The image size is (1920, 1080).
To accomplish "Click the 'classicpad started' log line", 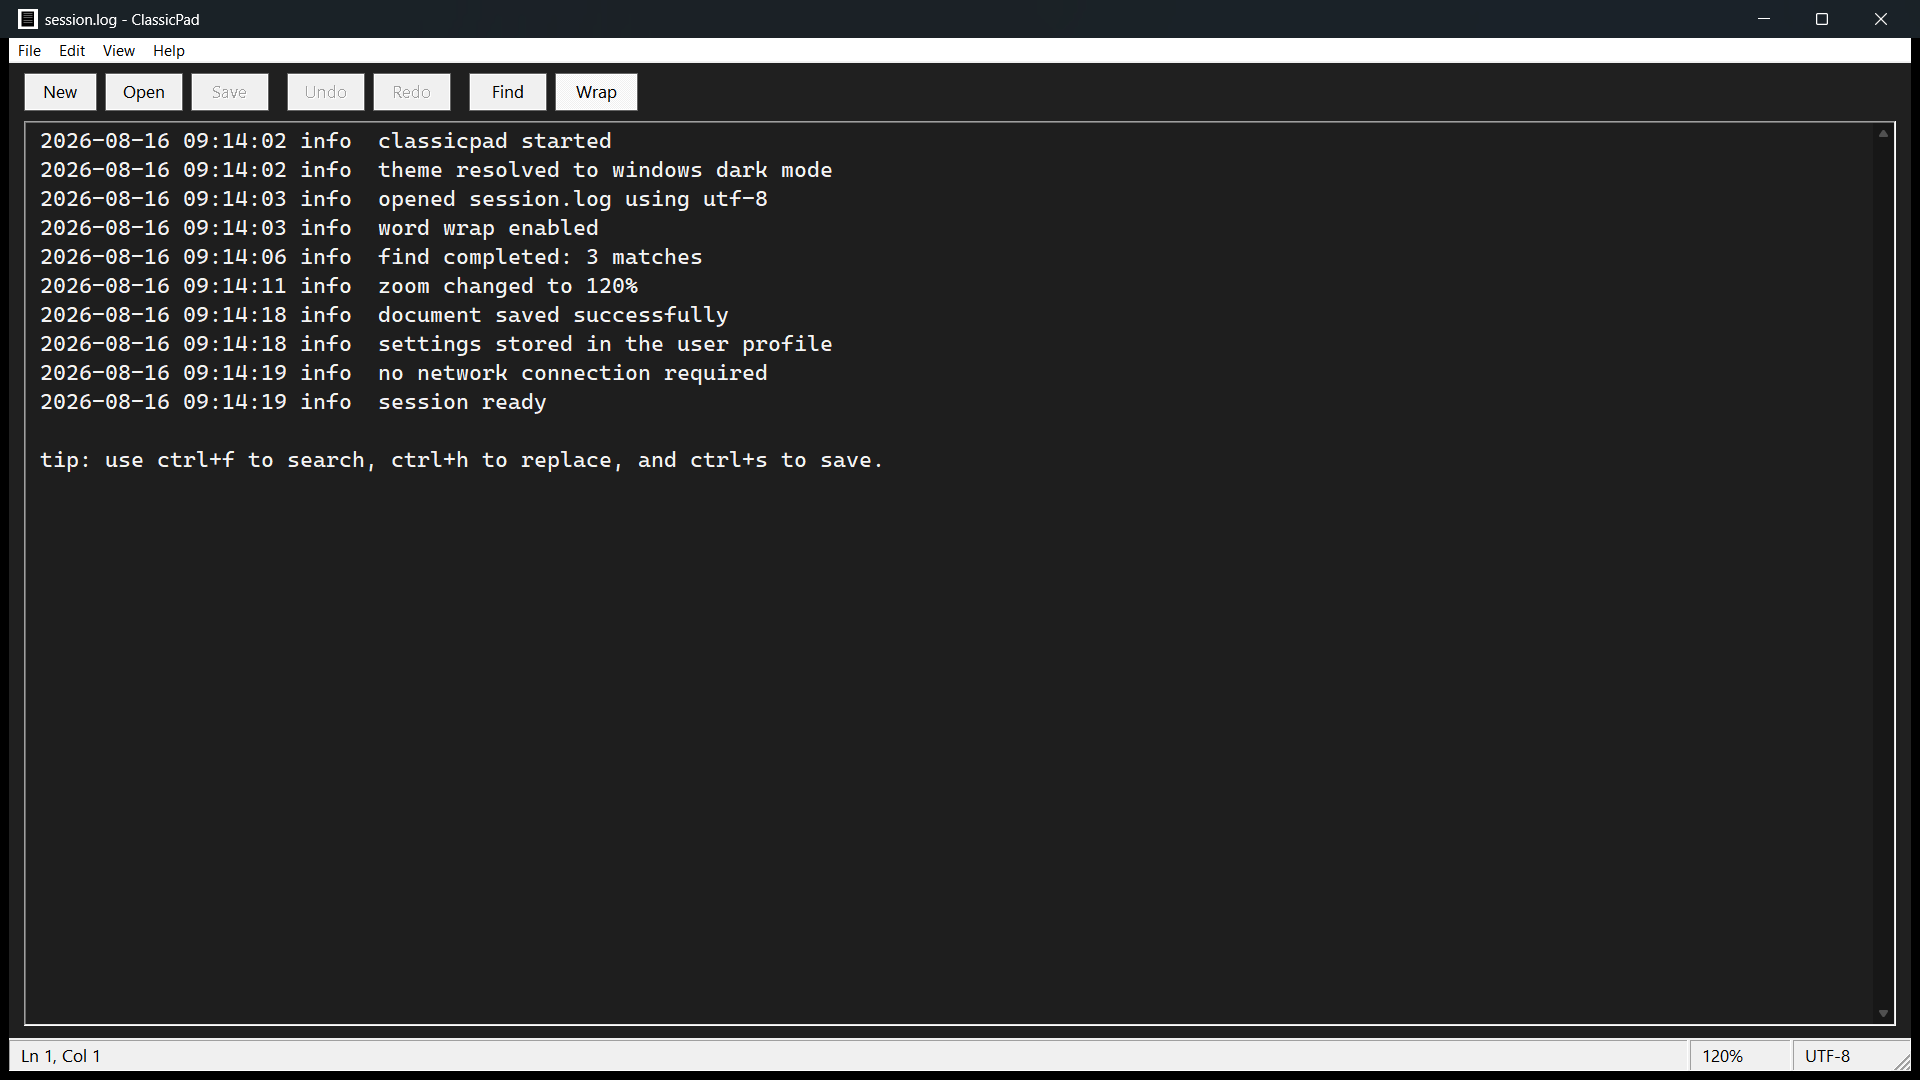I will click(x=326, y=141).
